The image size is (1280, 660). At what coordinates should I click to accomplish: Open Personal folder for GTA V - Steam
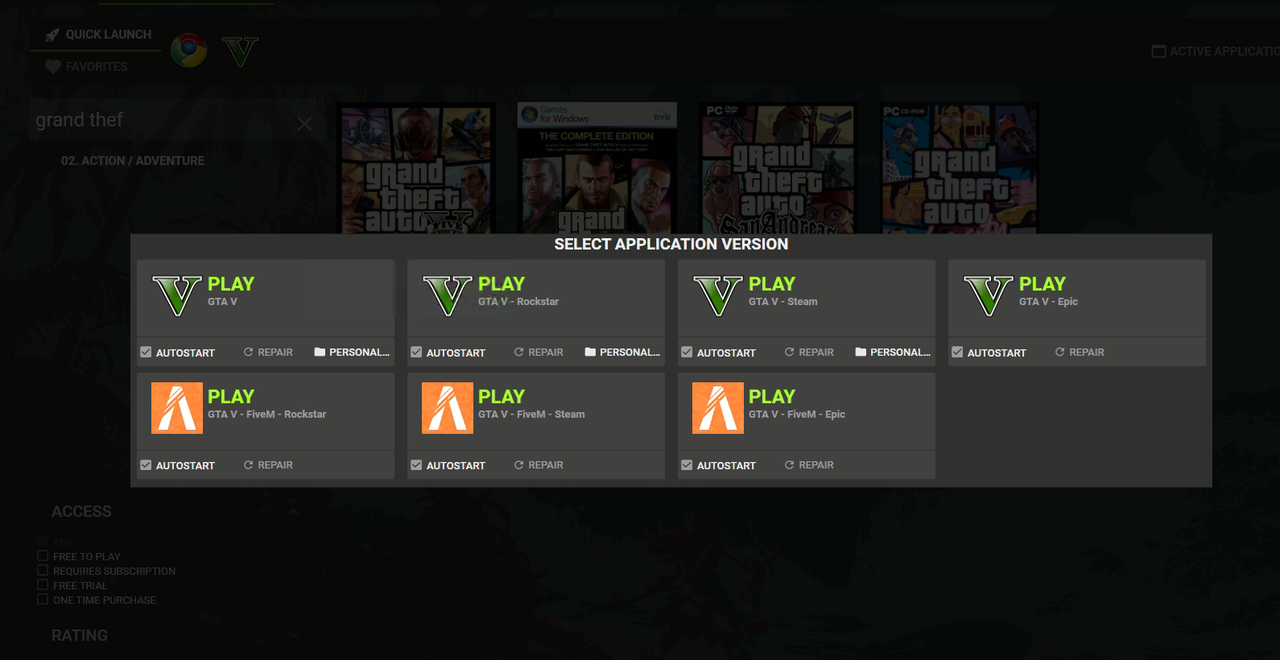893,352
